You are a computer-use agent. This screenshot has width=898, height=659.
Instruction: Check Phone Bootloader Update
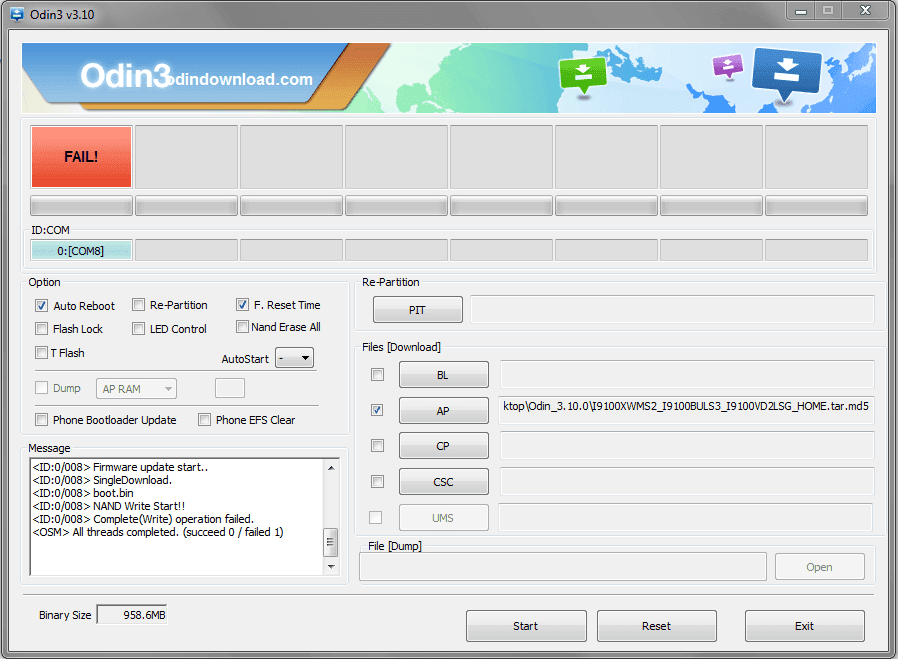41,420
